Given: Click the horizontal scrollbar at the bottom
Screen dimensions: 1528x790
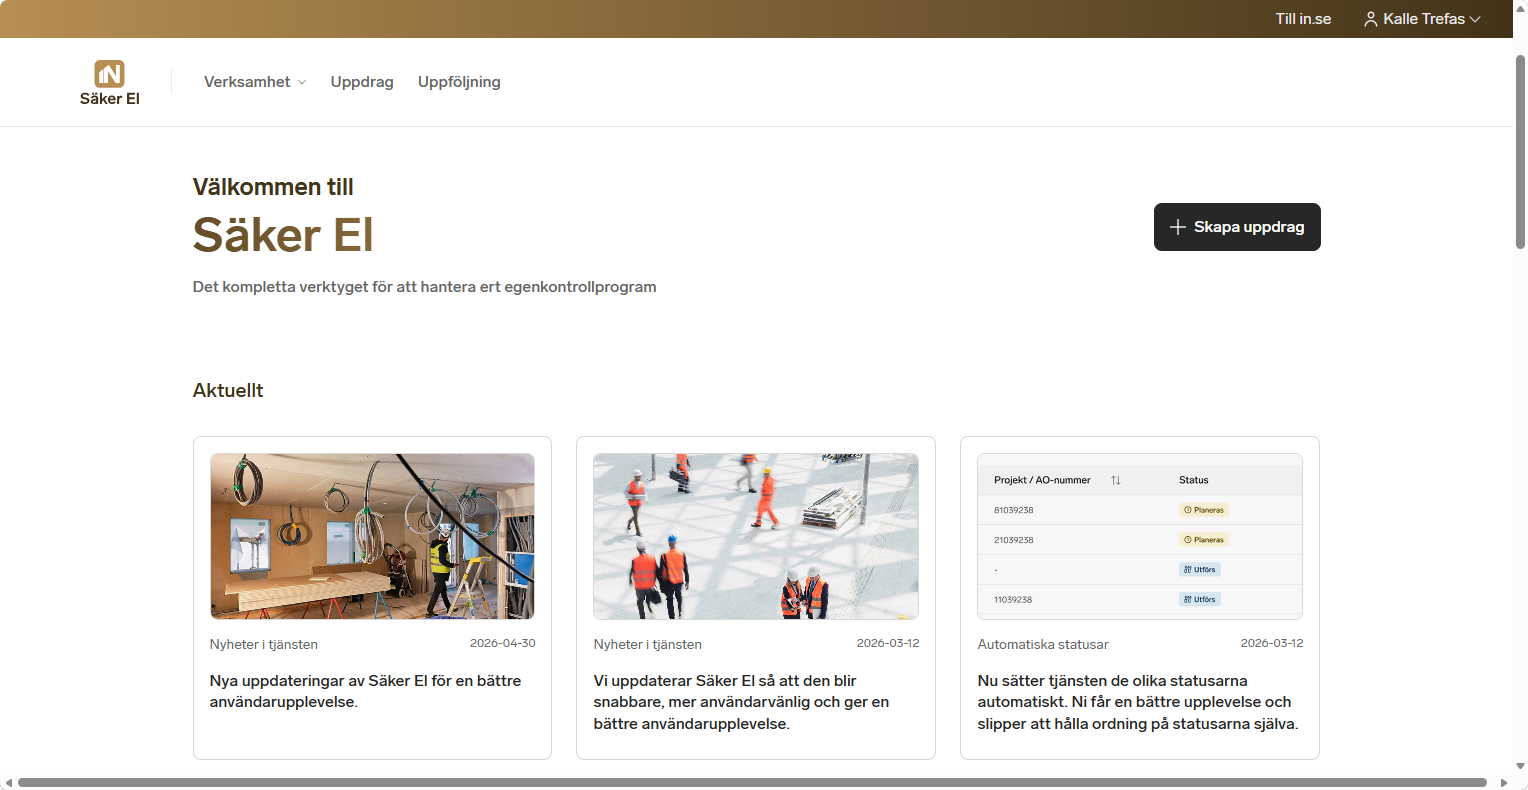Looking at the screenshot, I should tap(752, 783).
